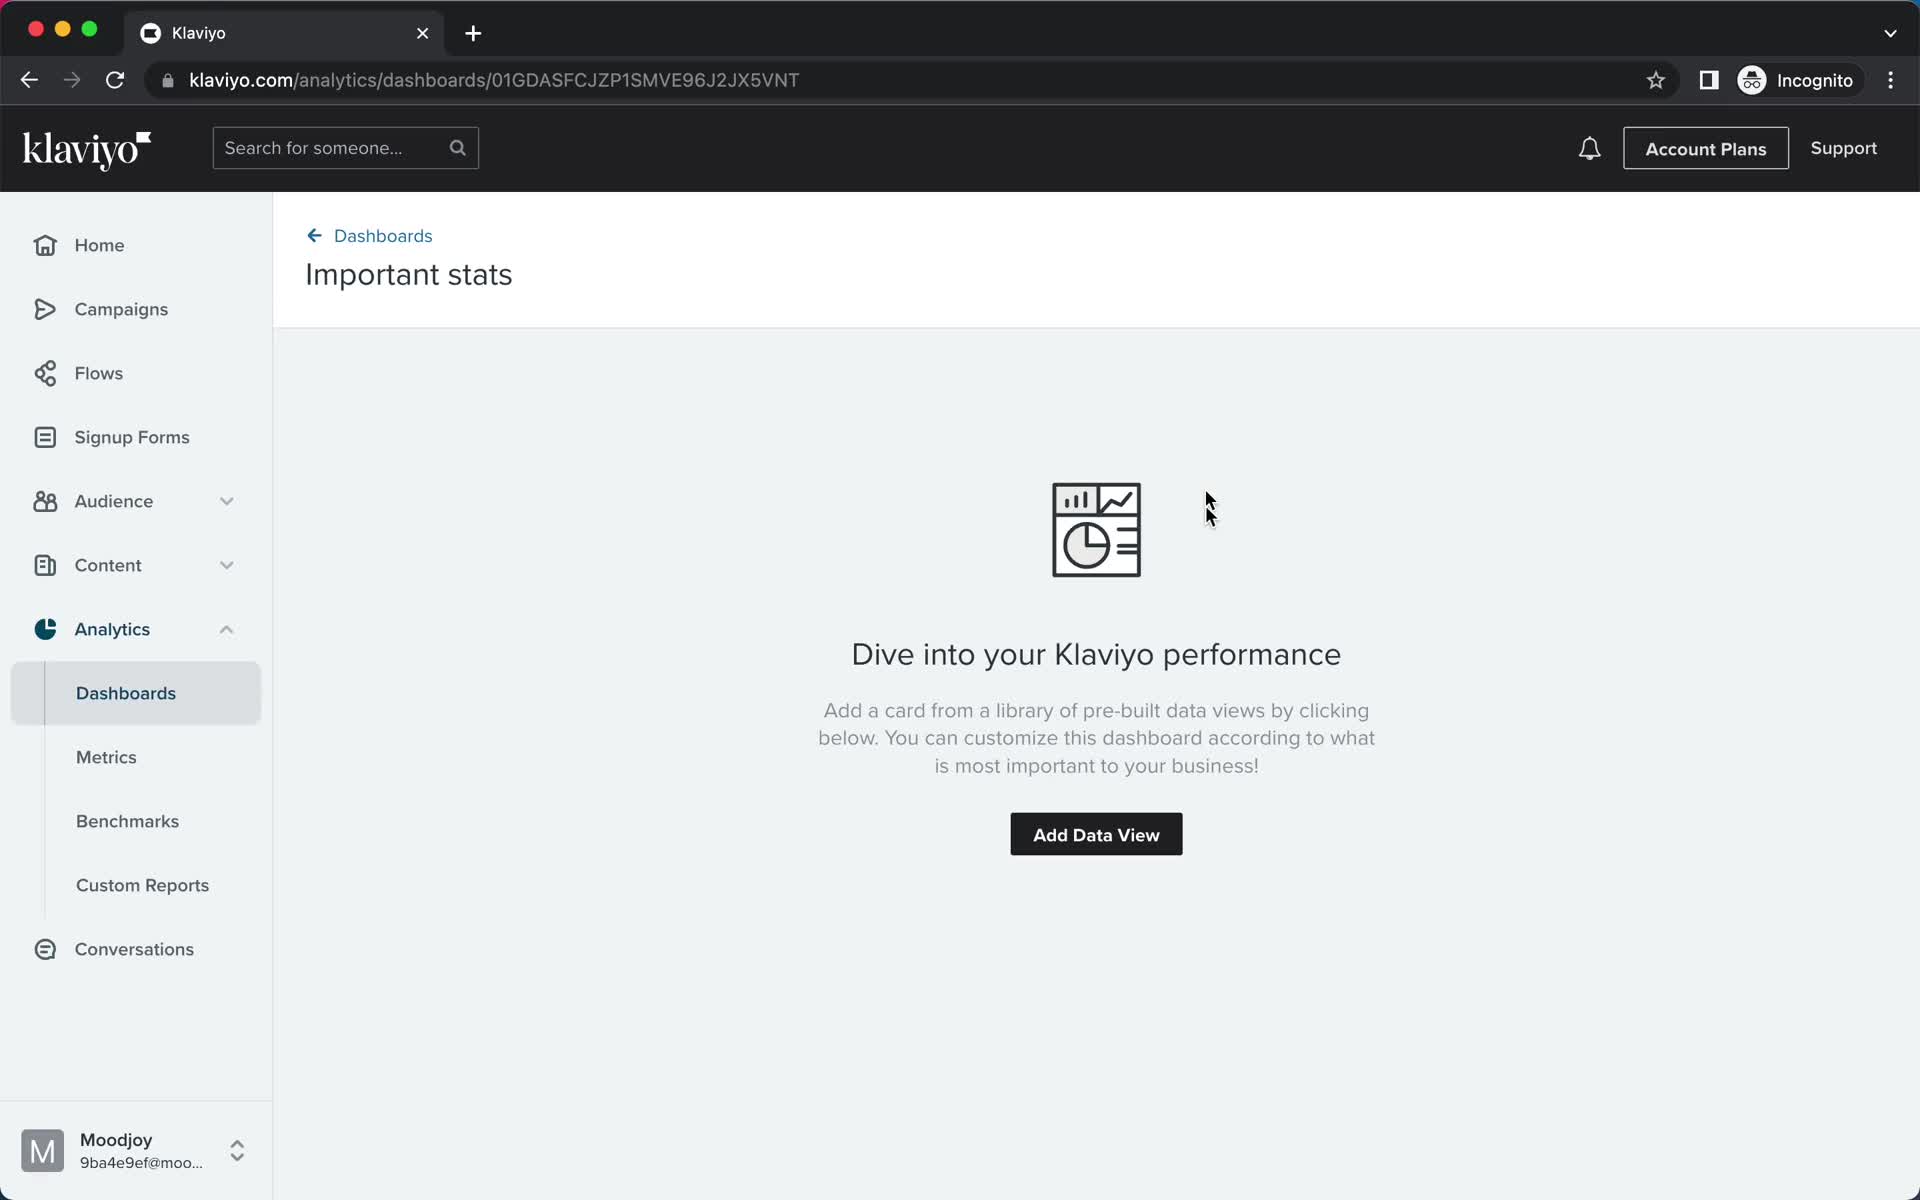Go back with the browser arrow

tap(29, 80)
